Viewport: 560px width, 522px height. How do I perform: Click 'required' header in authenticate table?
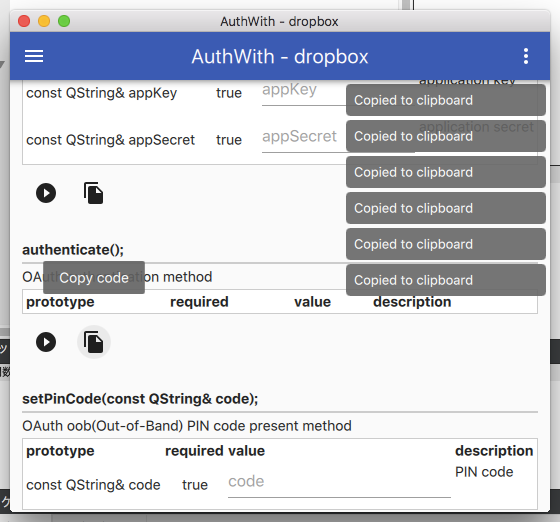[199, 302]
